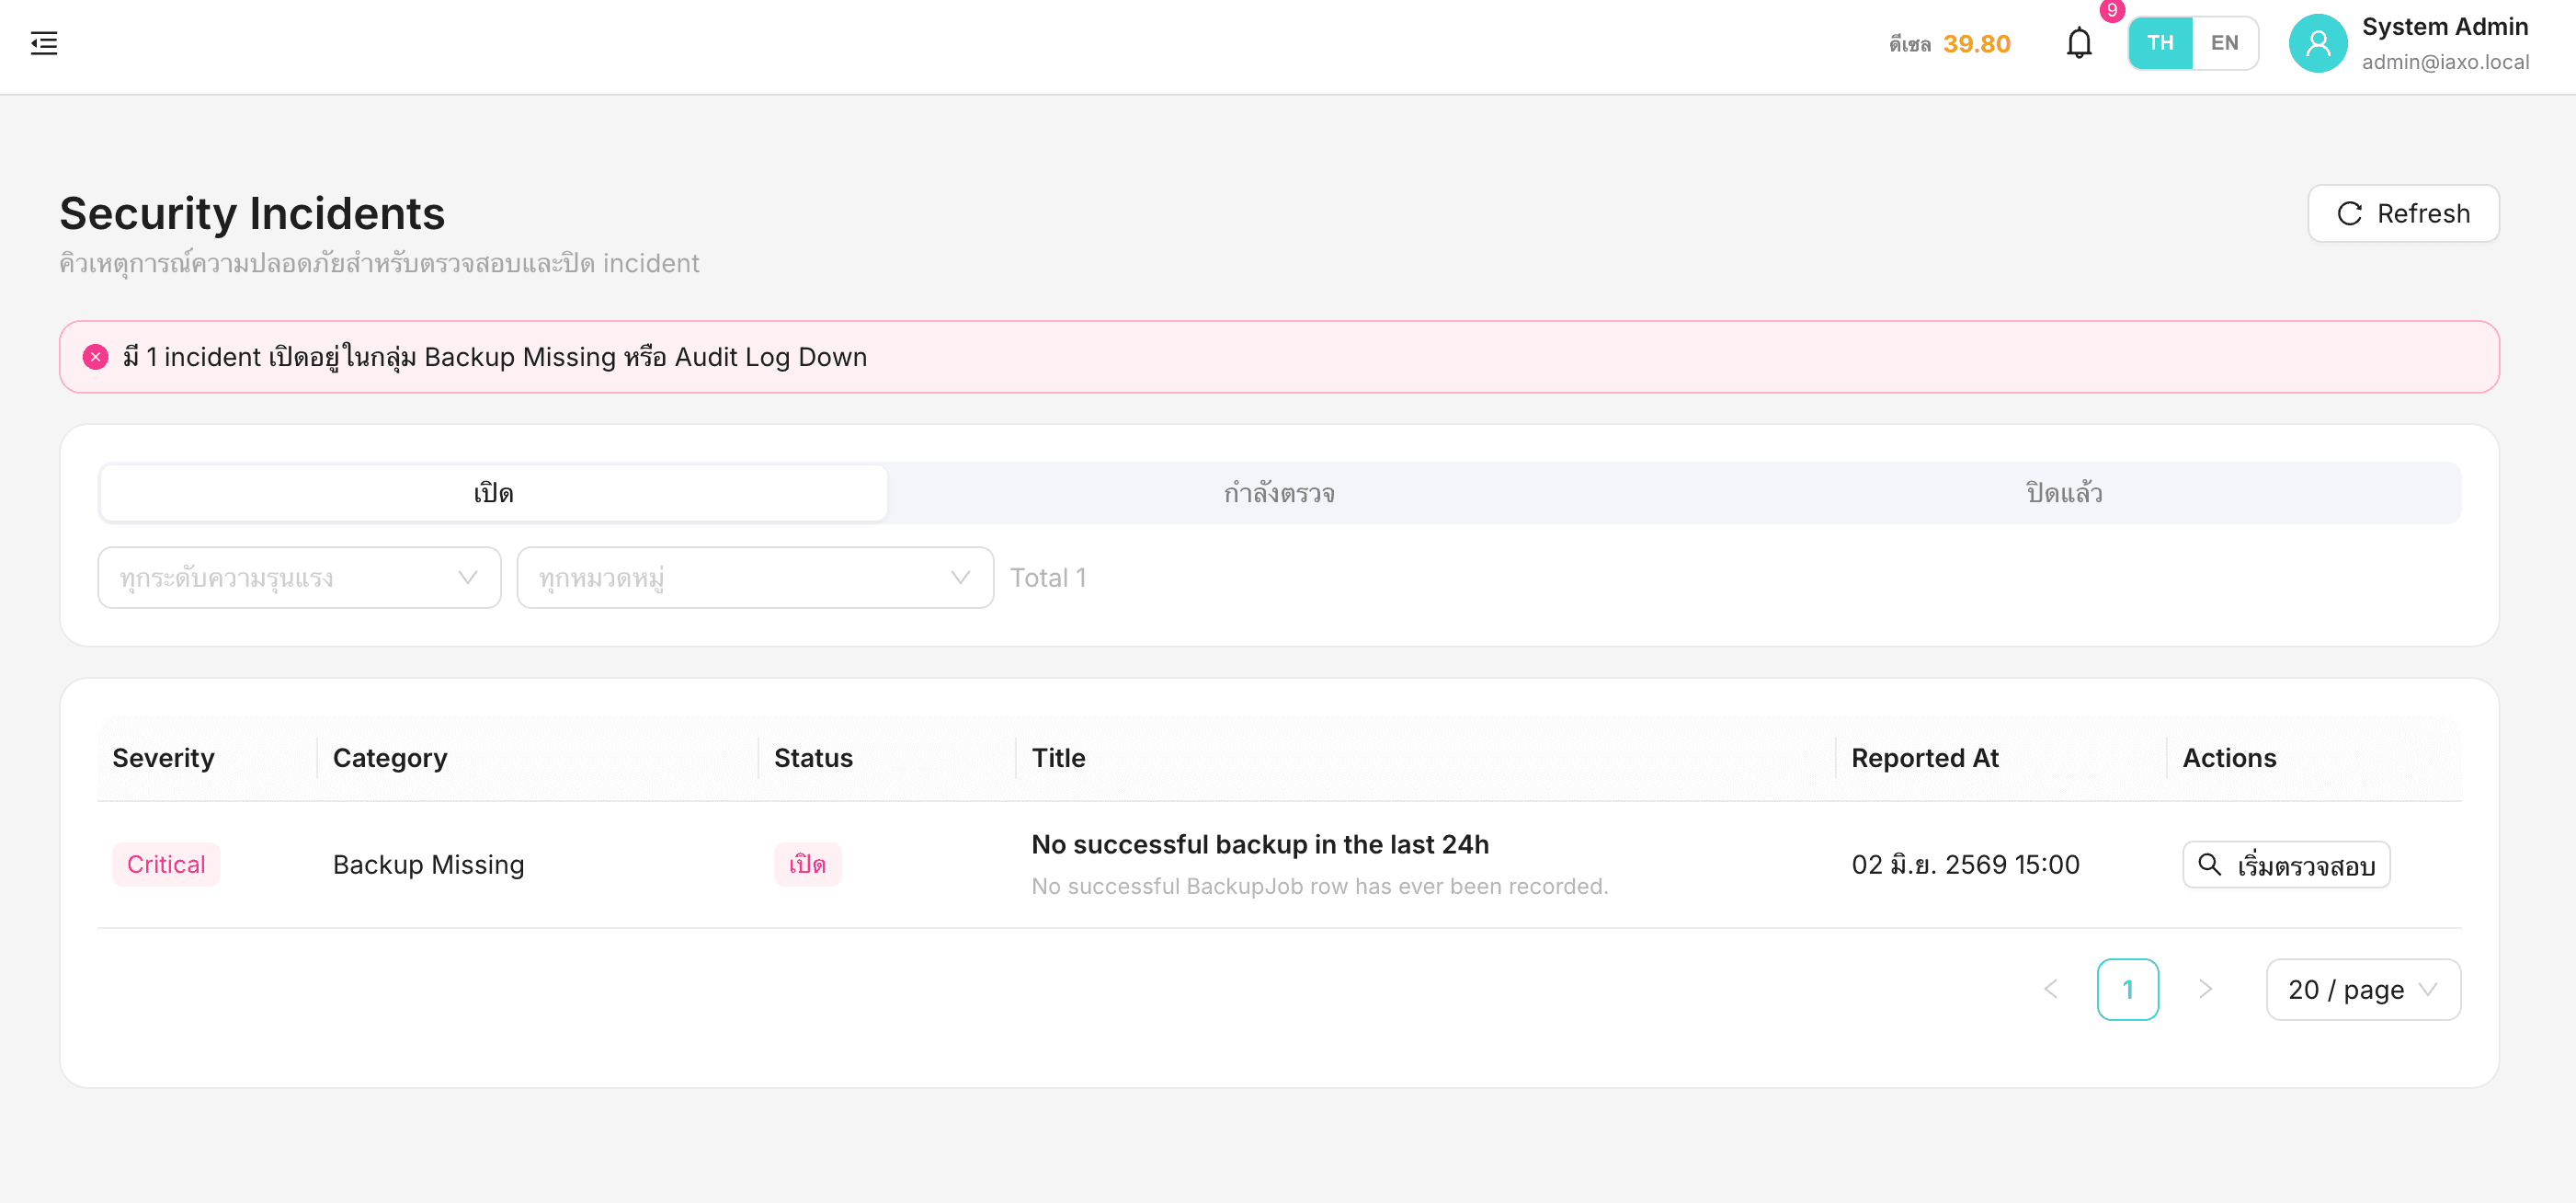This screenshot has width=2576, height=1203.
Task: Open the severity level filter dropdown
Action: pos(299,577)
